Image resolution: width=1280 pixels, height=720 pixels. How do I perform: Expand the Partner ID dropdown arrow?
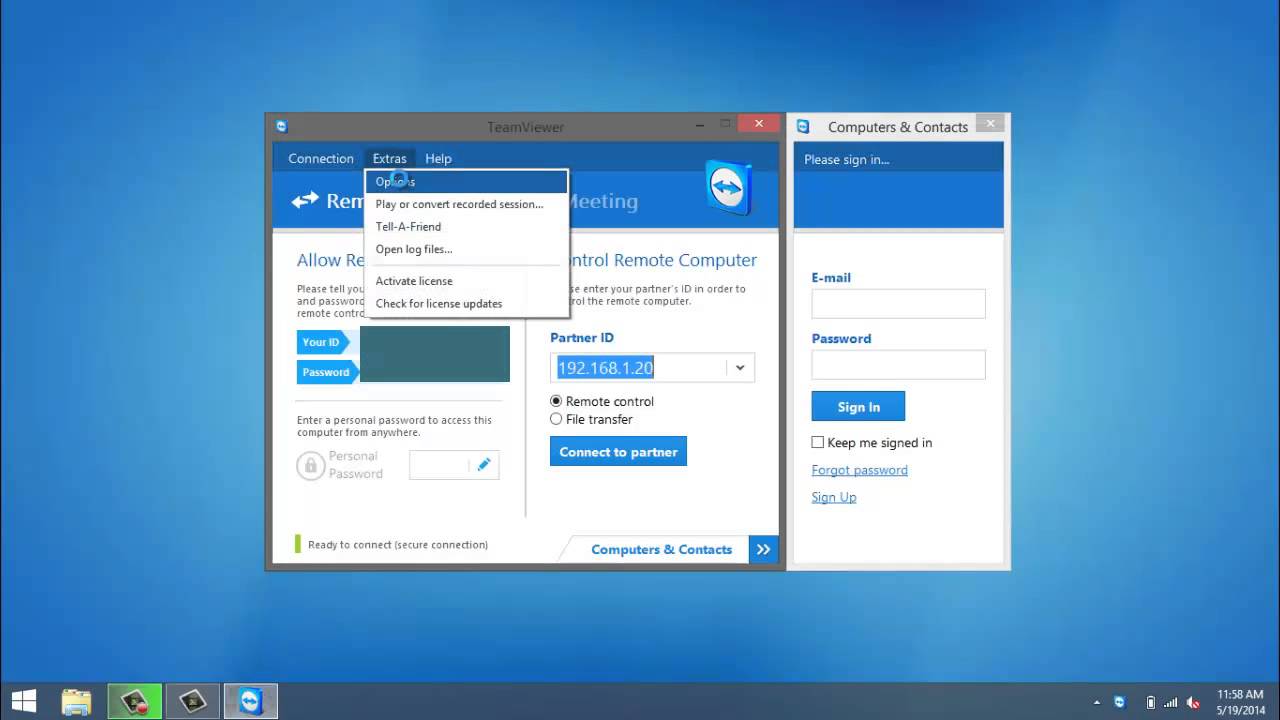tap(740, 368)
